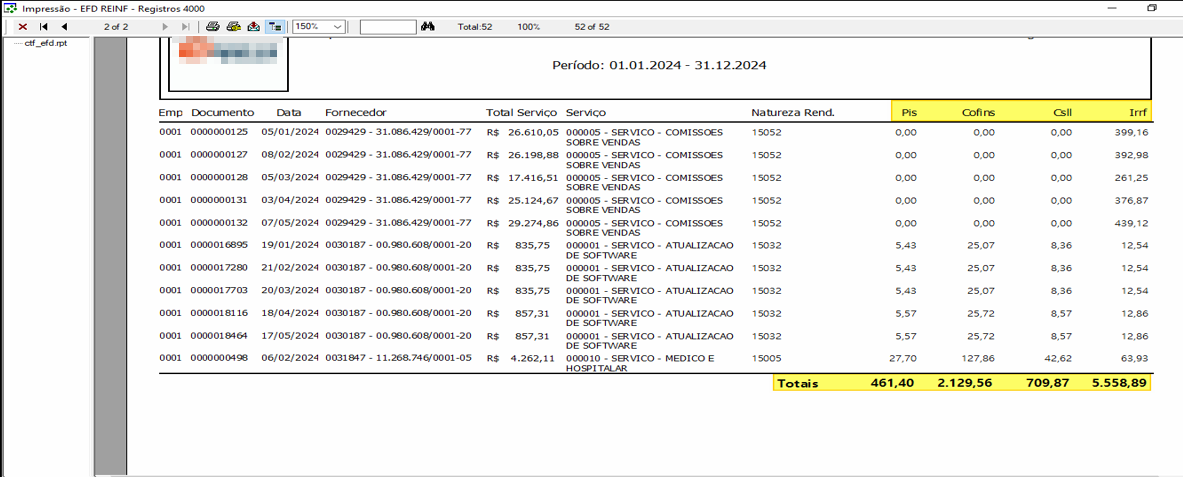This screenshot has height=477, width=1183.
Task: Open the 150% zoom dropdown
Action: click(x=339, y=26)
